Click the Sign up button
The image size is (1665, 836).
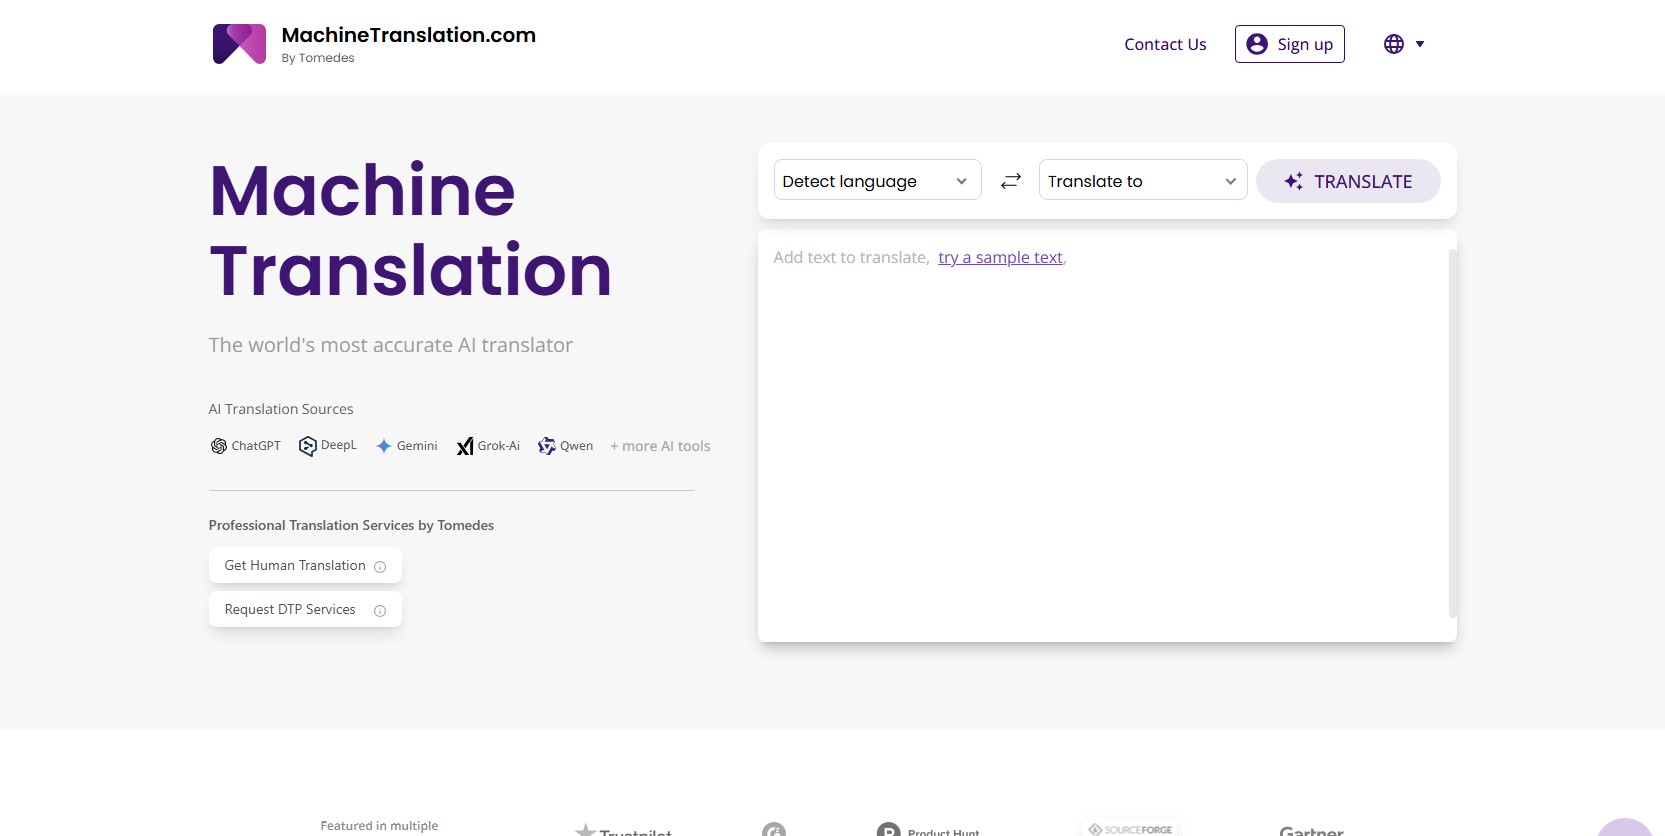tap(1289, 44)
